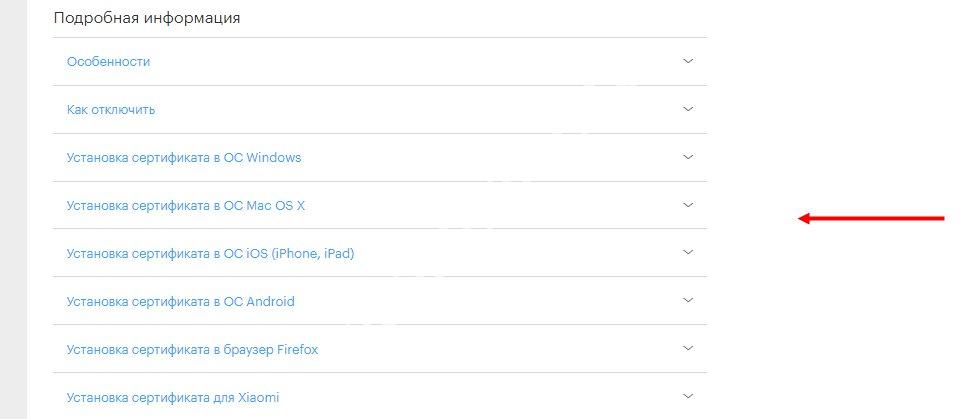Click Установка сертификата в ОС Android
The height and width of the screenshot is (419, 970).
180,302
